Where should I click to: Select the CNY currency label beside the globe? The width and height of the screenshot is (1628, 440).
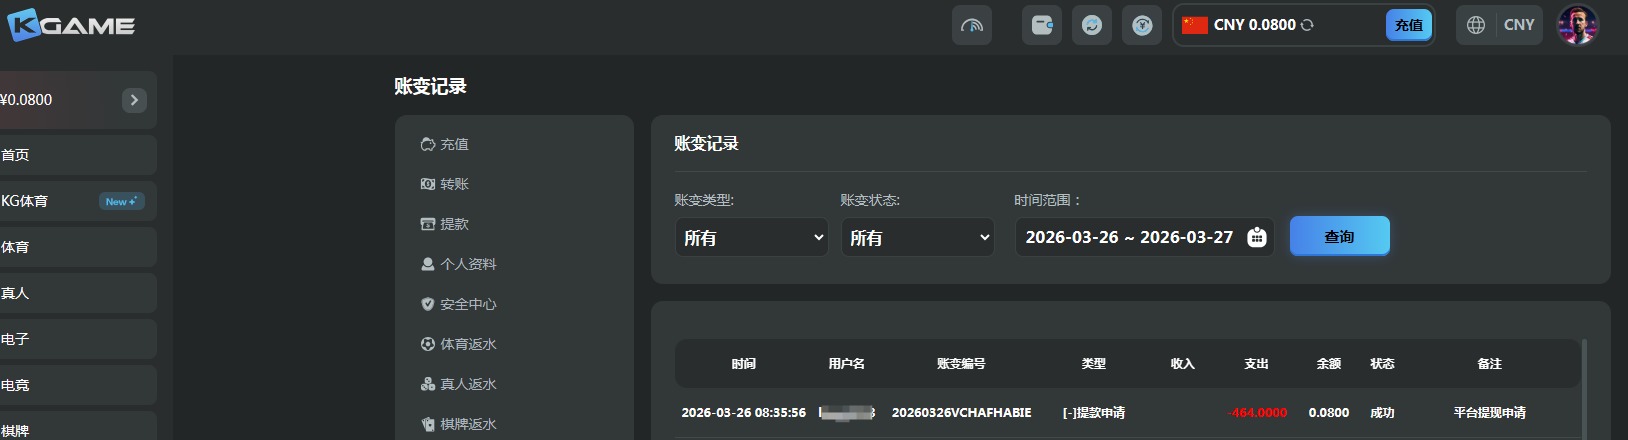click(1519, 25)
